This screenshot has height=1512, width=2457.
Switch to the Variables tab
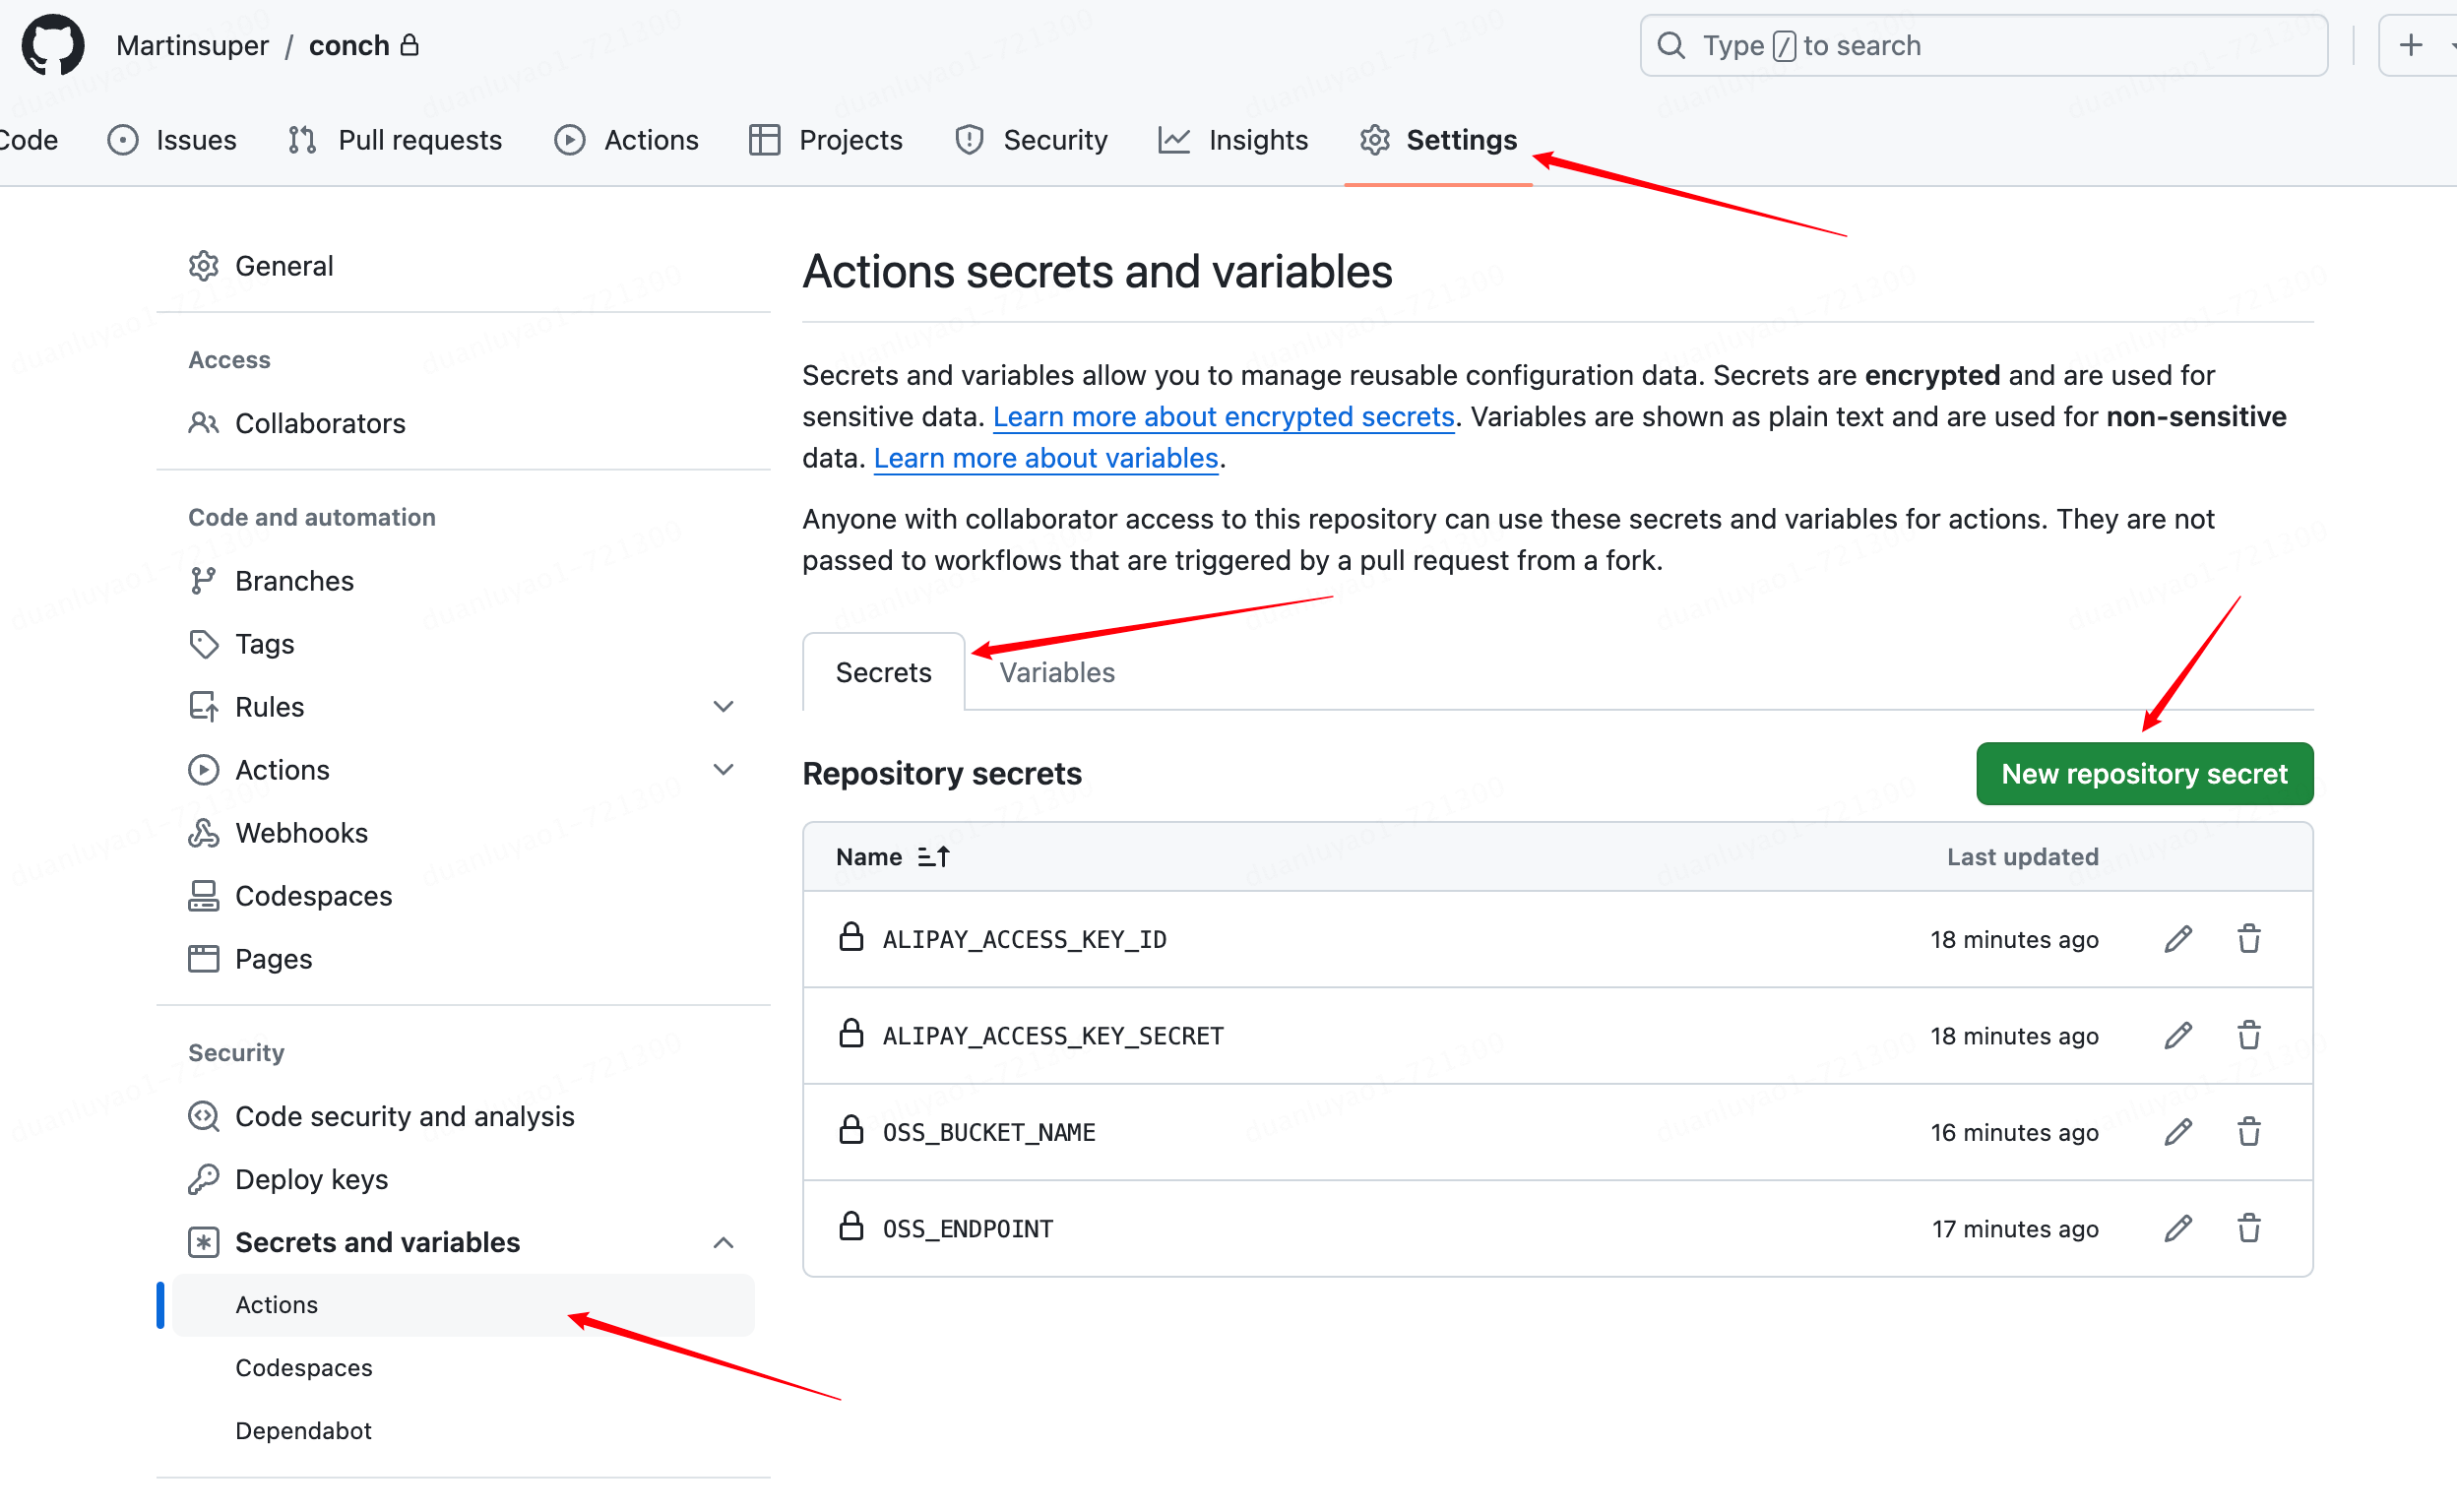point(1056,672)
